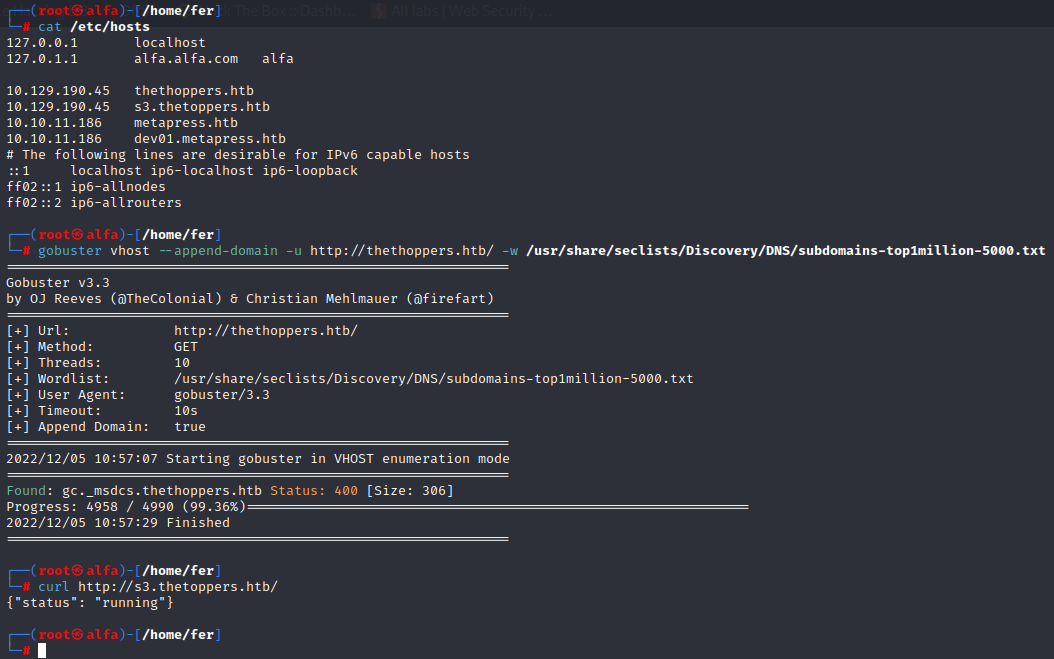Image resolution: width=1054 pixels, height=659 pixels.
Task: Click the Timeout value '10s'
Action: (186, 411)
